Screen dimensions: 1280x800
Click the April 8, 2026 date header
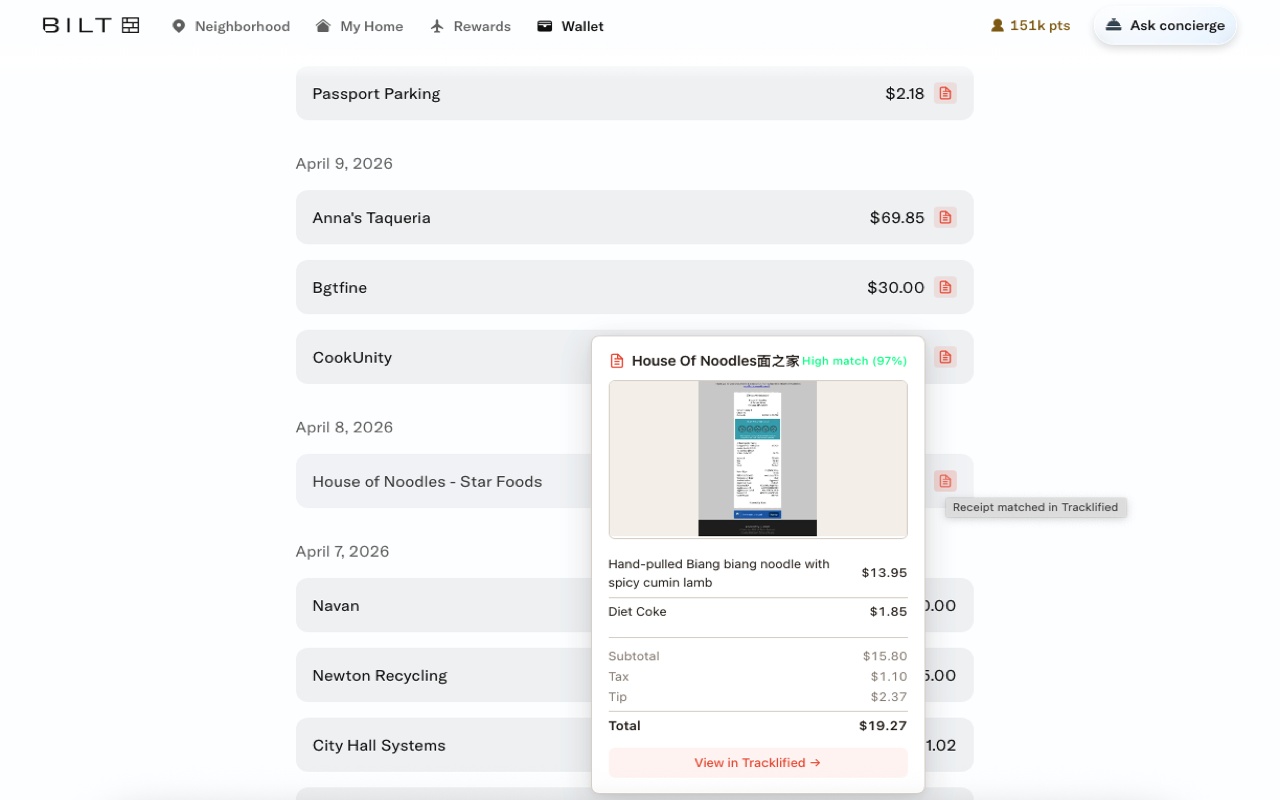tap(344, 427)
